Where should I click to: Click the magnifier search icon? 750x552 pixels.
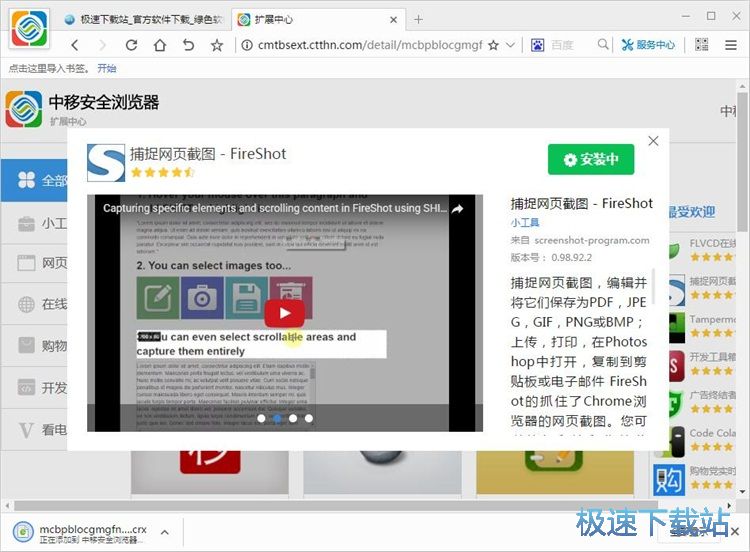tap(603, 44)
